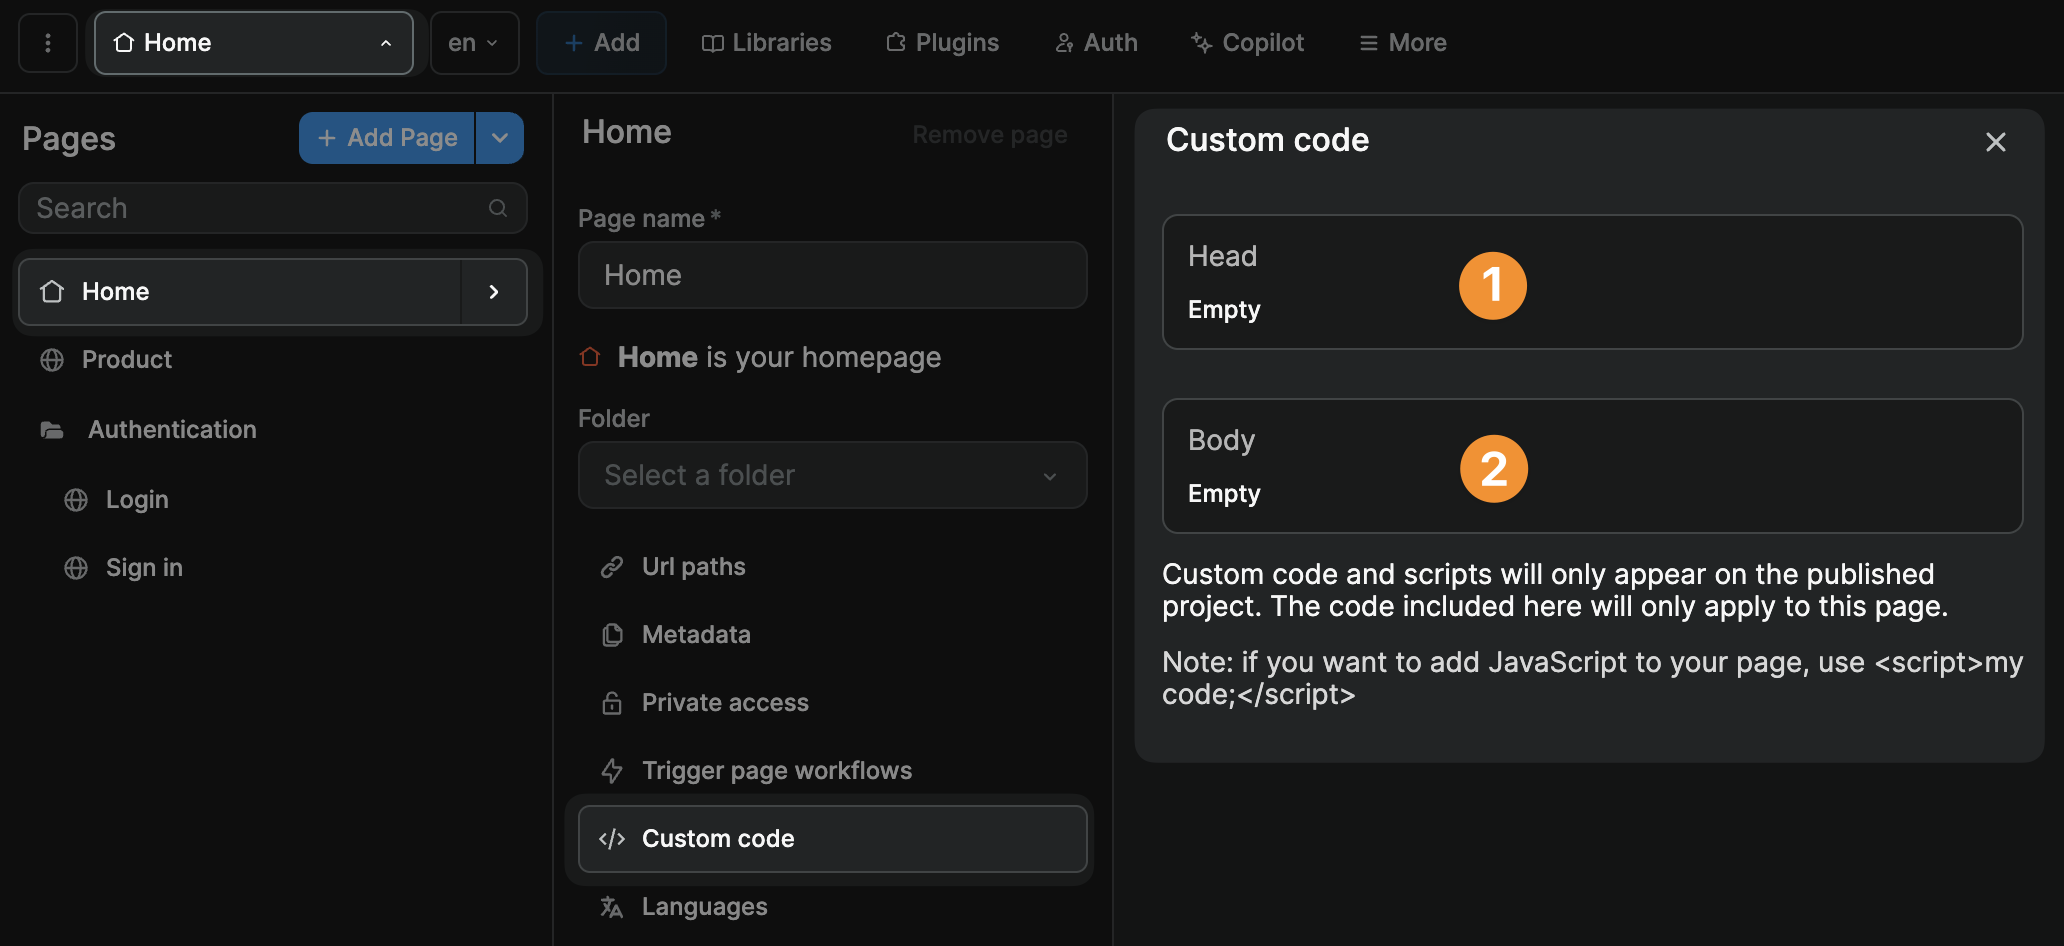Click the Private access lock icon

[x=612, y=702]
